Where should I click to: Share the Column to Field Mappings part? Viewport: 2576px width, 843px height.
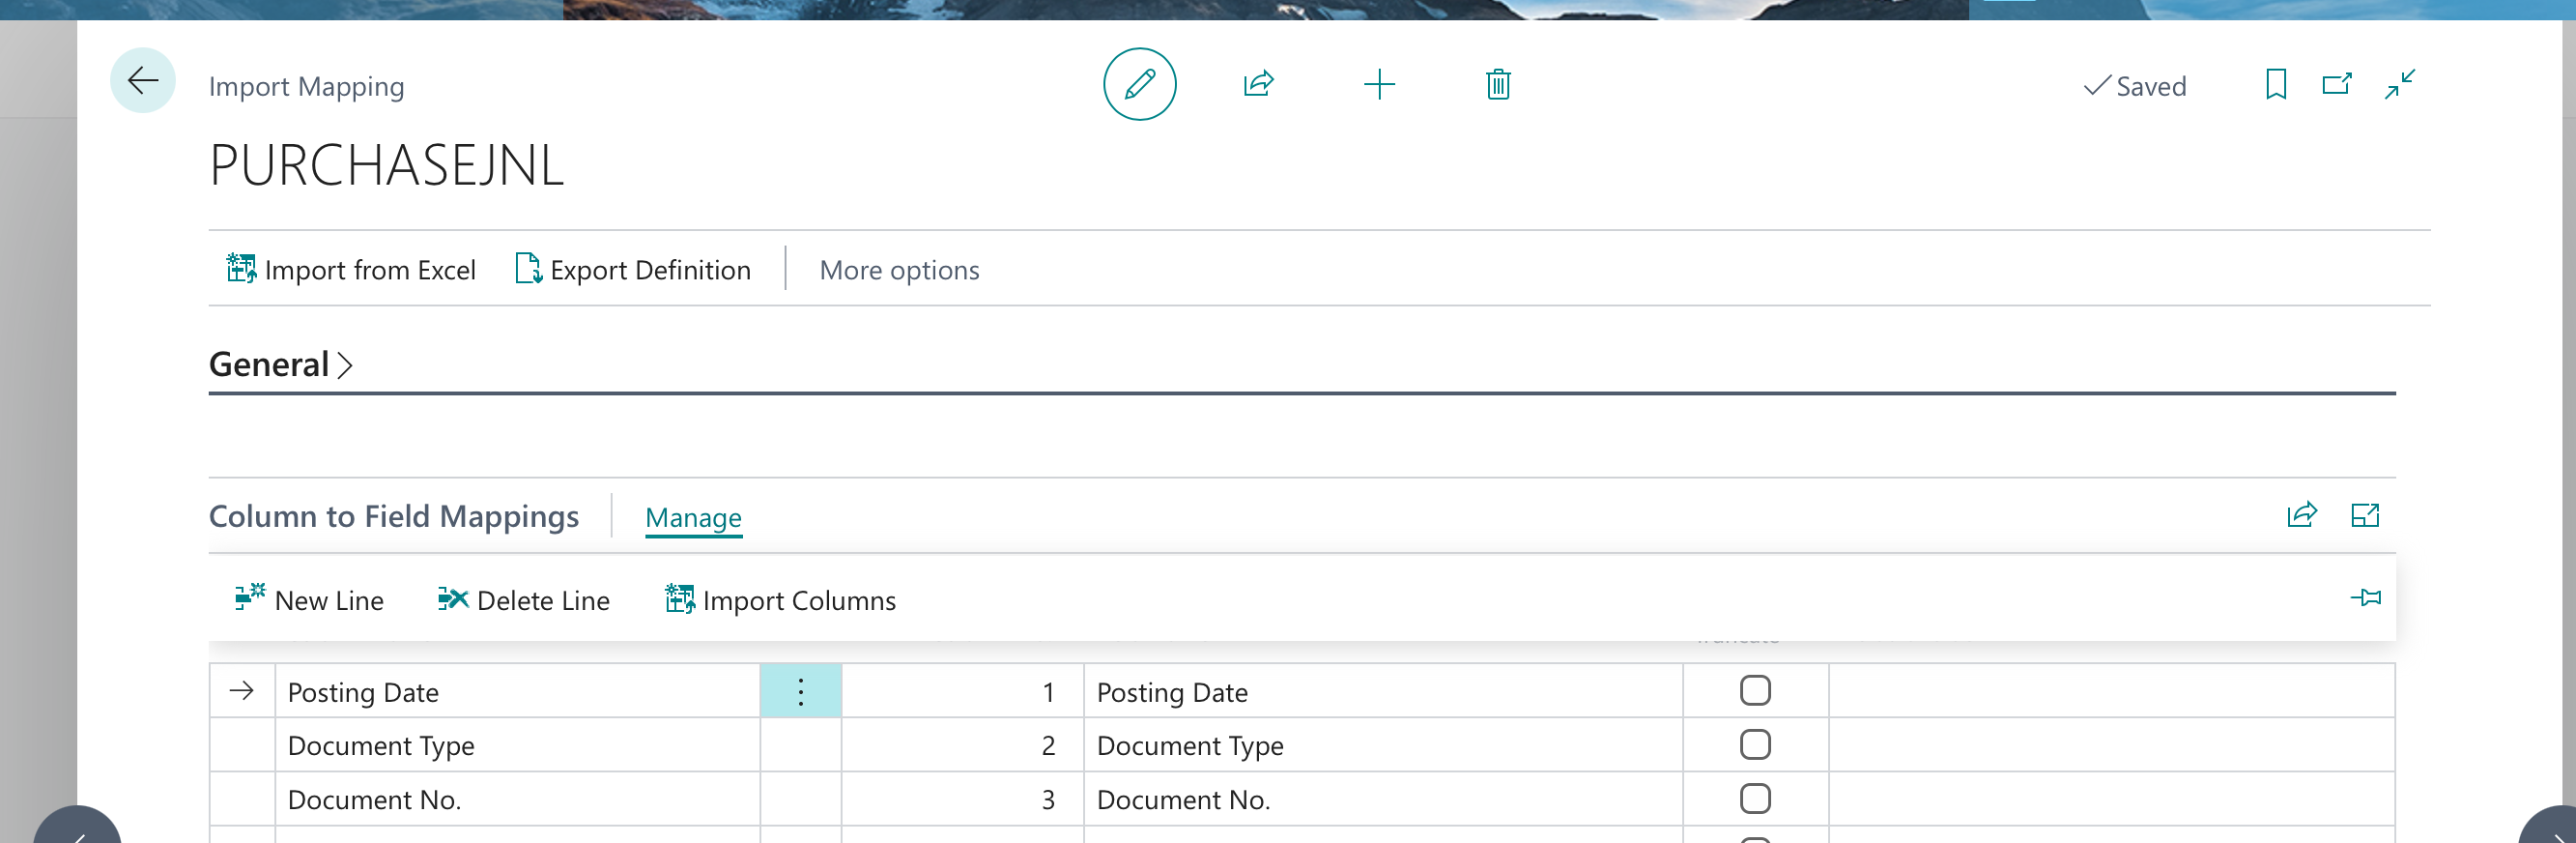(x=2301, y=515)
